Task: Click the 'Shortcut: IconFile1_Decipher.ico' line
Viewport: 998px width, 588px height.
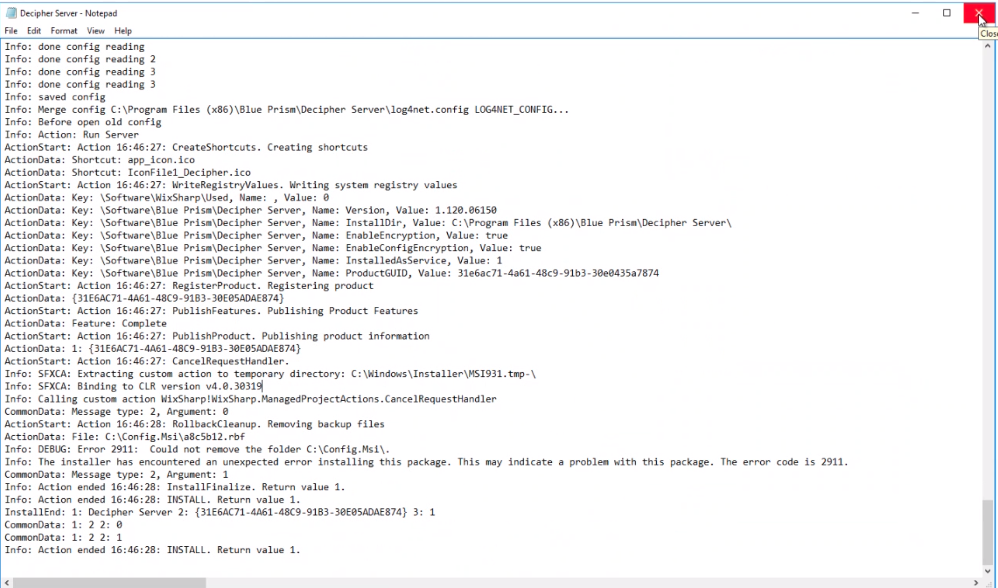Action: point(128,172)
